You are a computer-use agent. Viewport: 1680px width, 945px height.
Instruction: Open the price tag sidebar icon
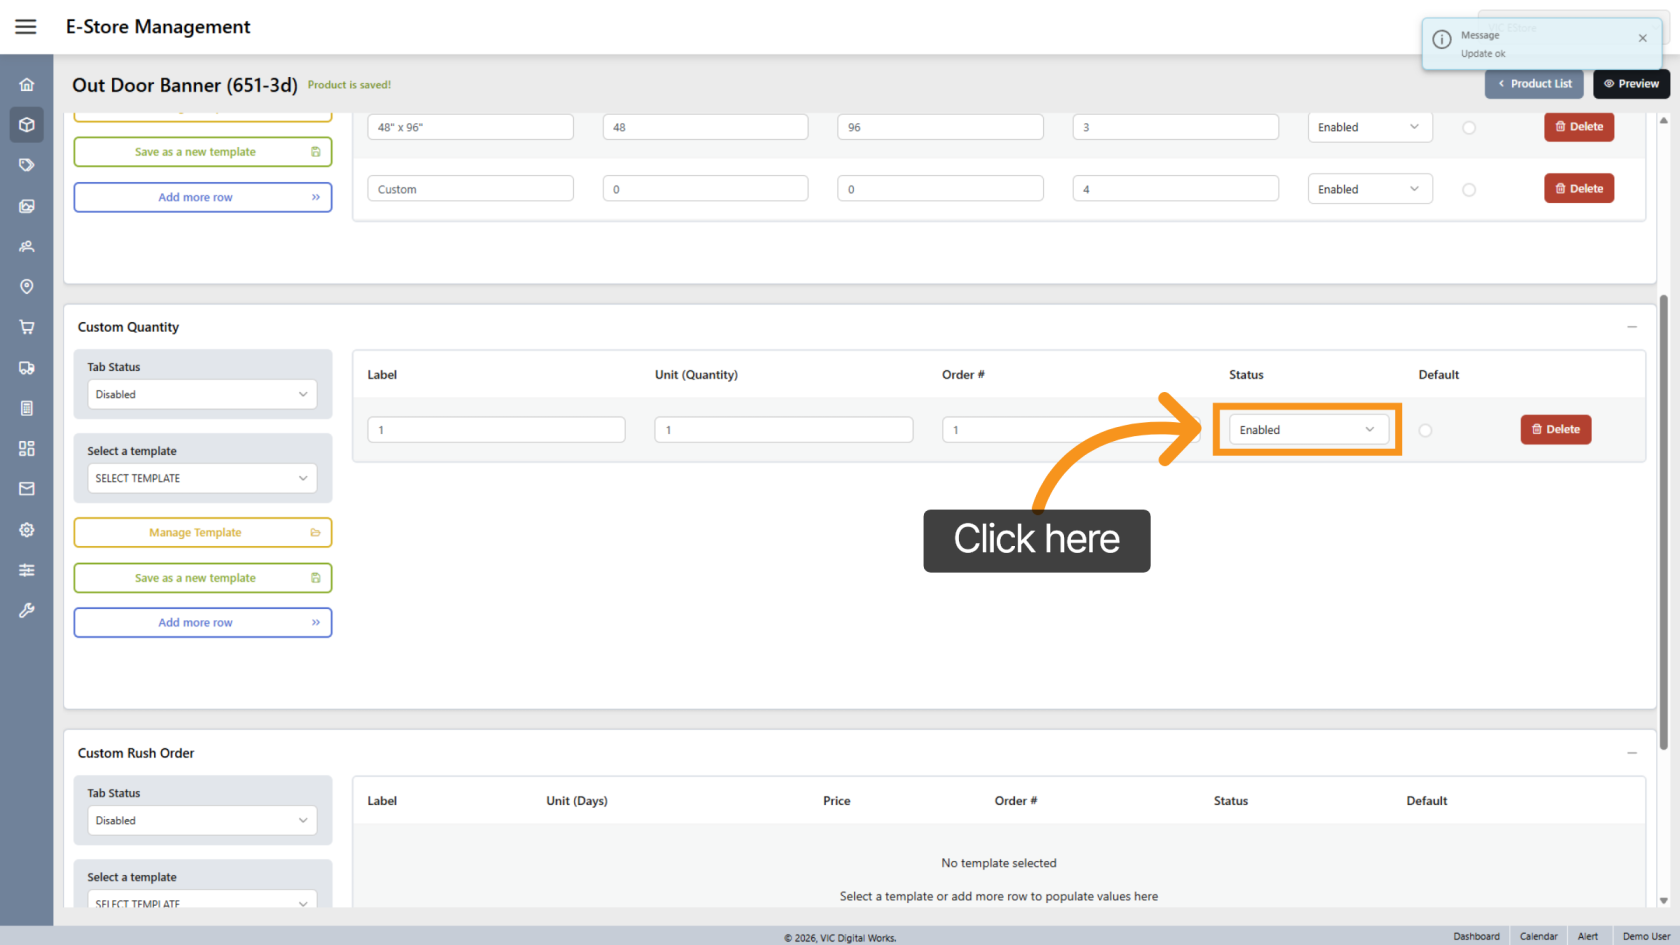point(27,165)
